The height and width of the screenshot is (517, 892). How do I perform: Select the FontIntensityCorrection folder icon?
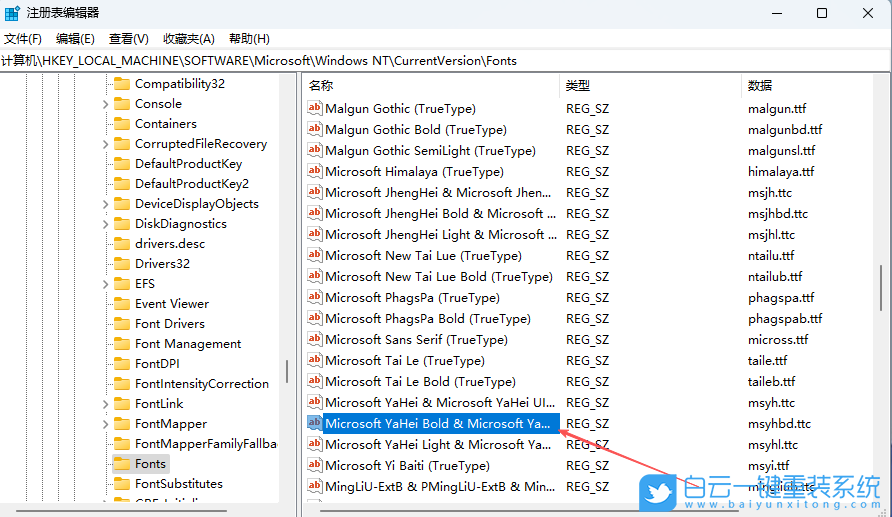pos(122,384)
